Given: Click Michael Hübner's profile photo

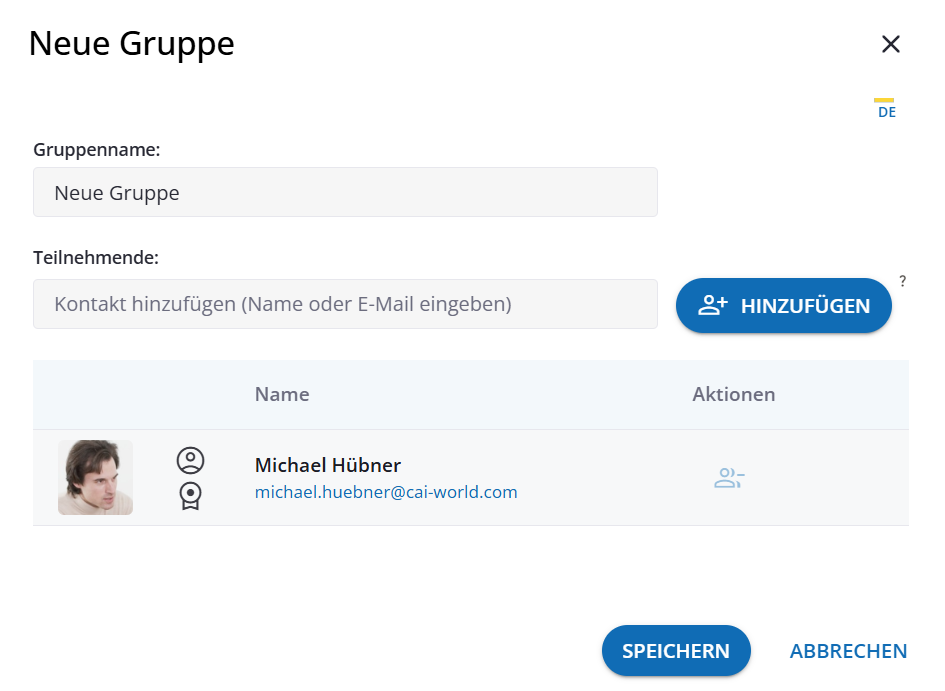Looking at the screenshot, I should tap(95, 478).
